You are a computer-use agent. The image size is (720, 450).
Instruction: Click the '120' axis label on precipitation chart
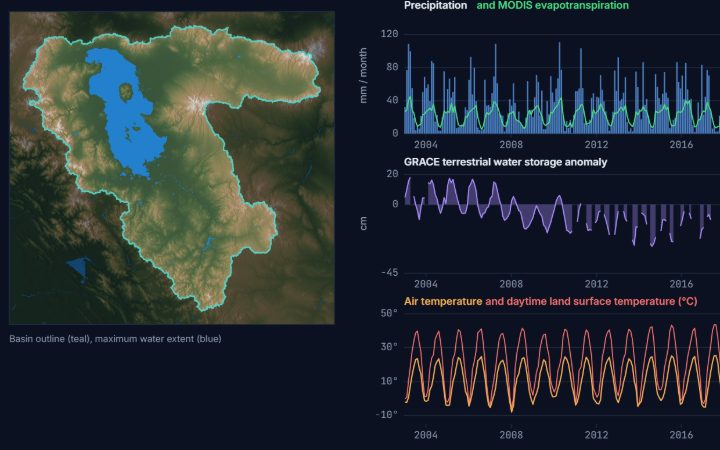point(389,34)
